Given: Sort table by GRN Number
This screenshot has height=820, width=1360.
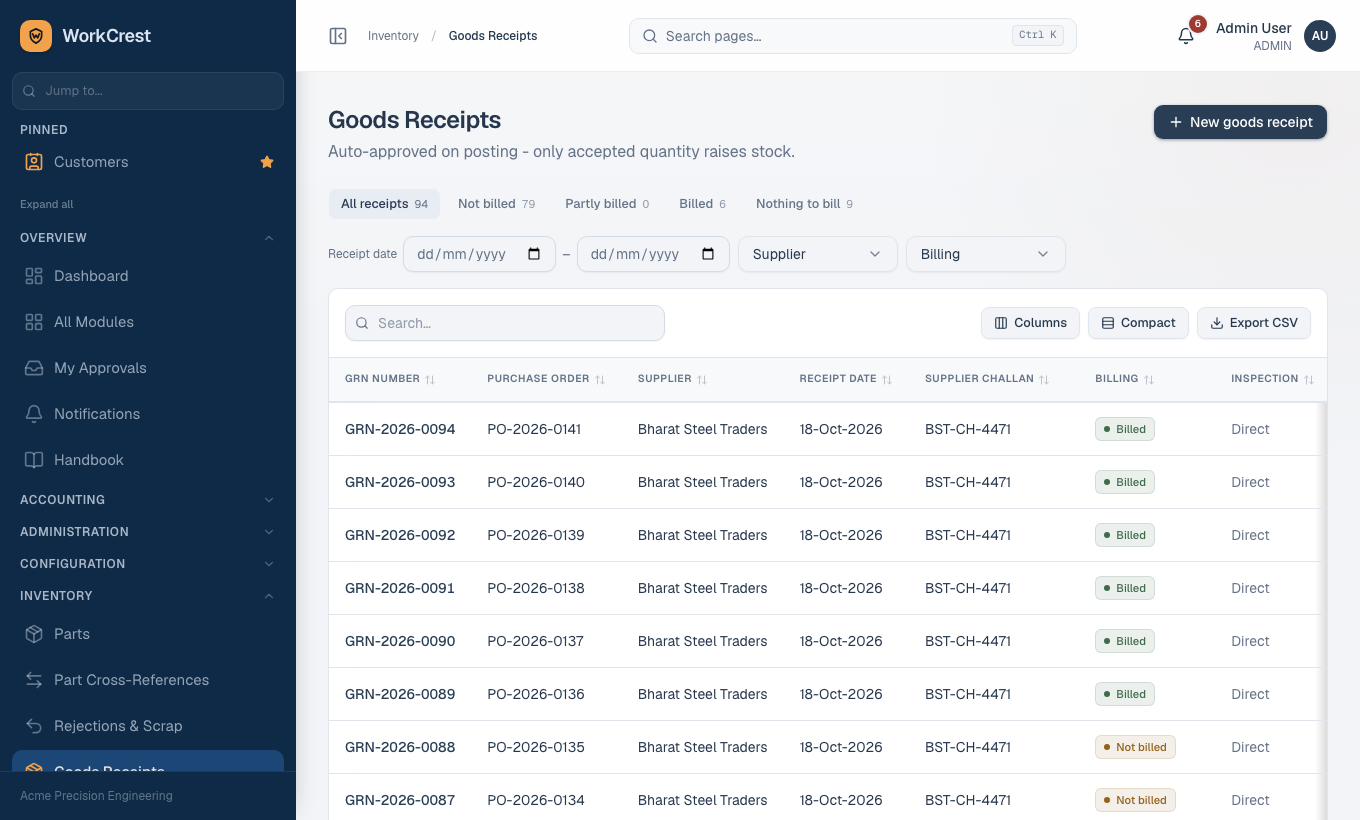Looking at the screenshot, I should [x=390, y=379].
